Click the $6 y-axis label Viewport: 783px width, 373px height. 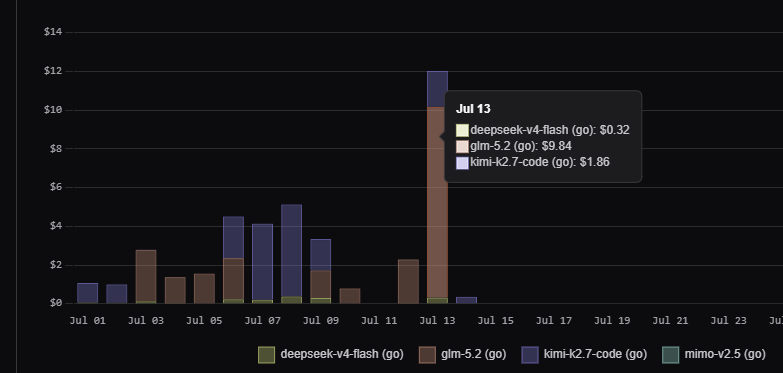[x=56, y=187]
